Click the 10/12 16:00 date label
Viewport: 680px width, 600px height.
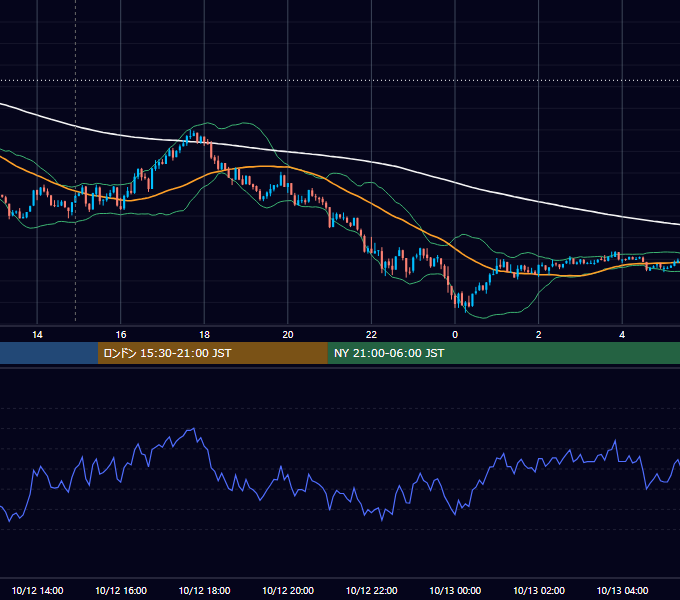[x=121, y=590]
